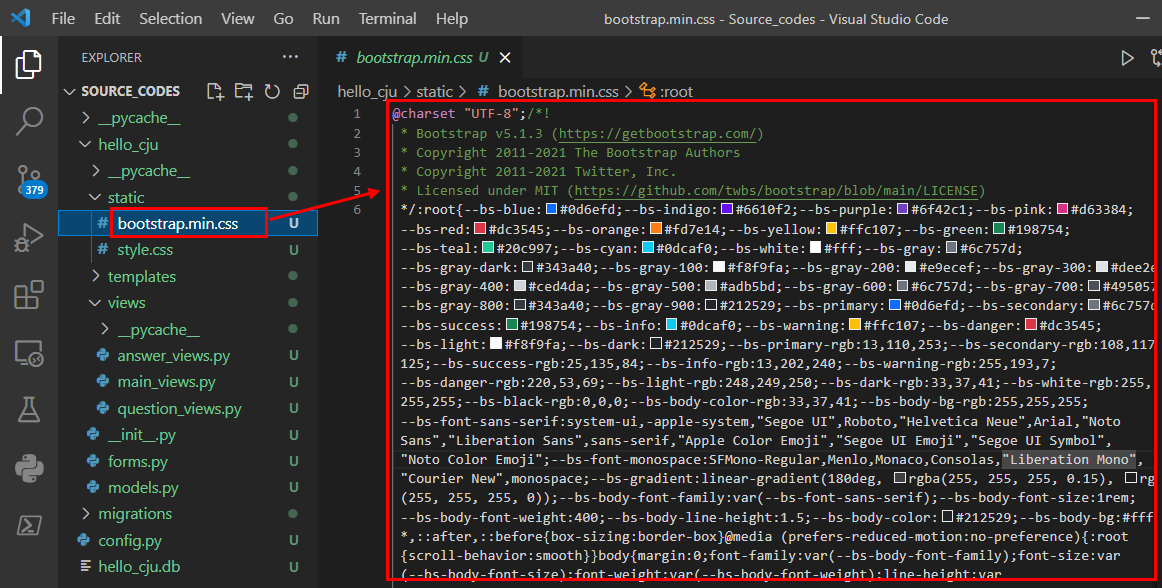
Task: Click the EXPLORER panel title
Action: (111, 57)
